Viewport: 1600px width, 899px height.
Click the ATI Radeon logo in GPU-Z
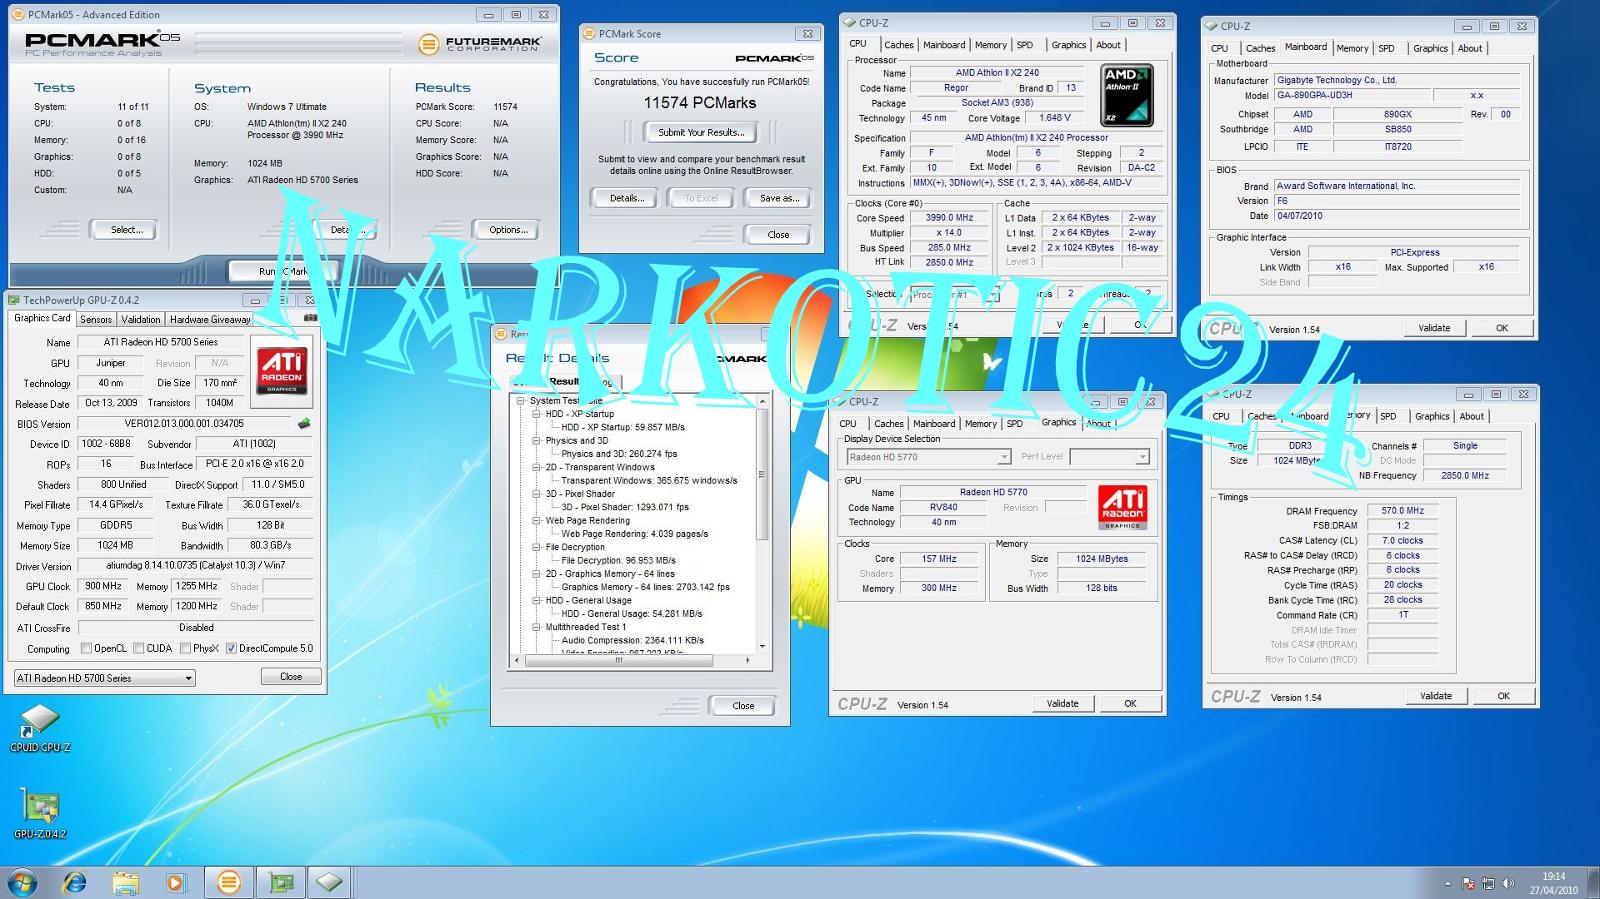(x=282, y=371)
